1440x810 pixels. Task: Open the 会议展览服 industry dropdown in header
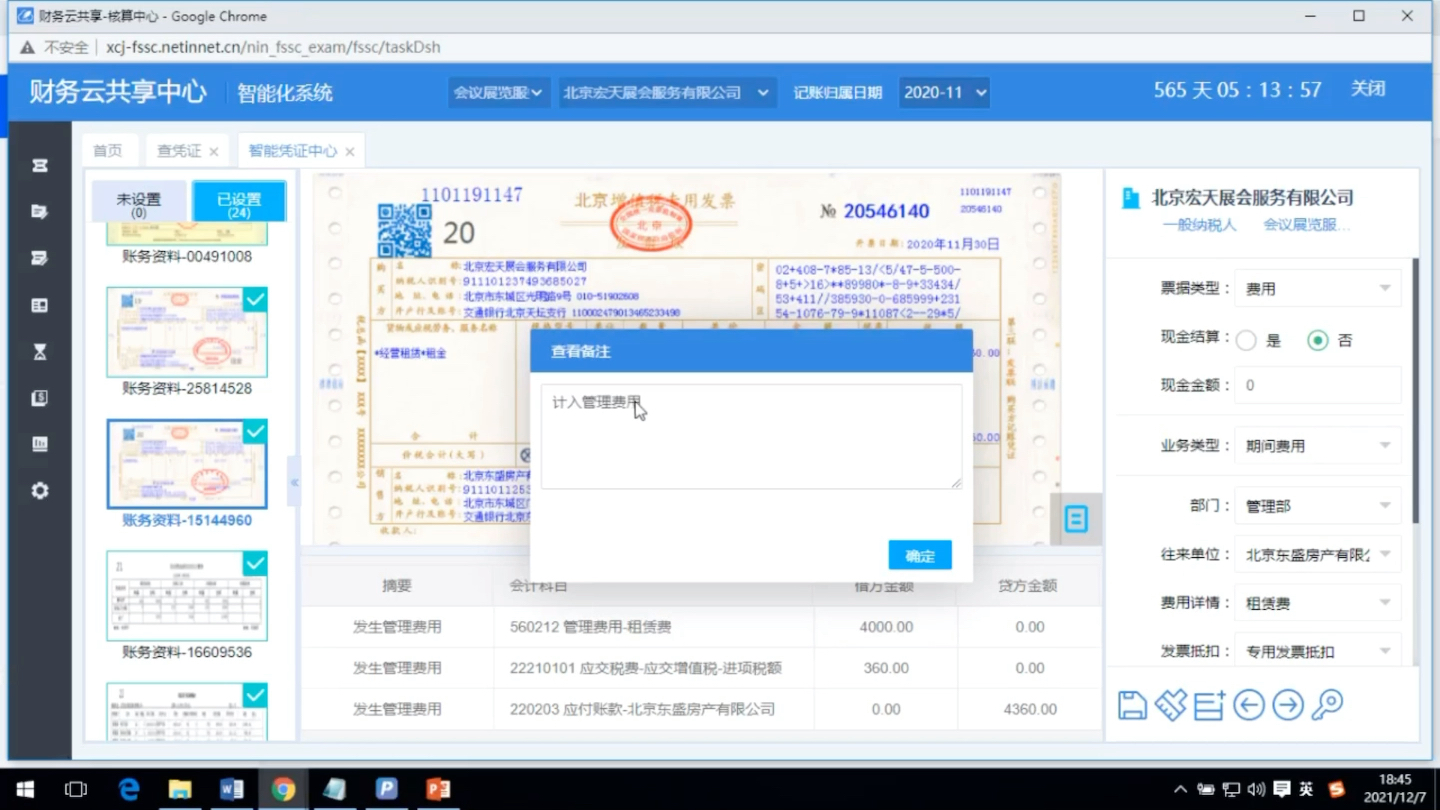point(497,92)
